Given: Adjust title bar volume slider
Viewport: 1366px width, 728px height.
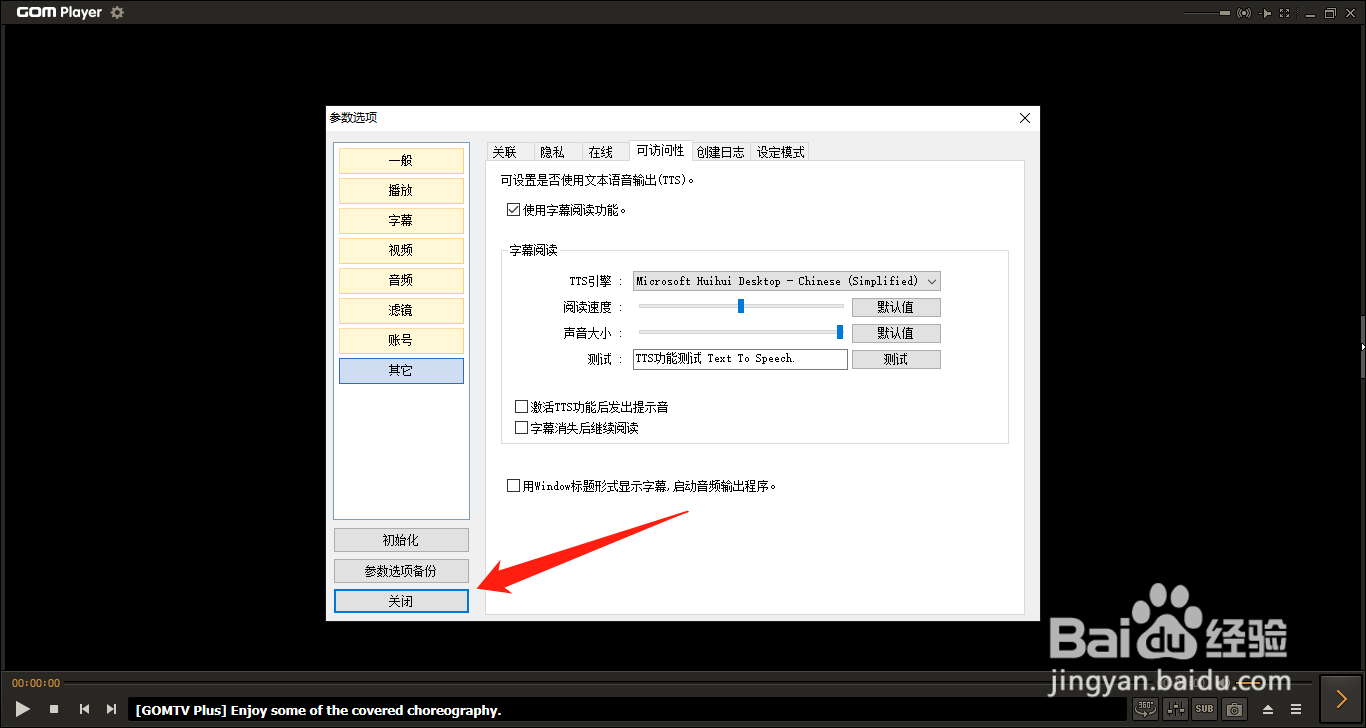Looking at the screenshot, I should coord(1207,13).
